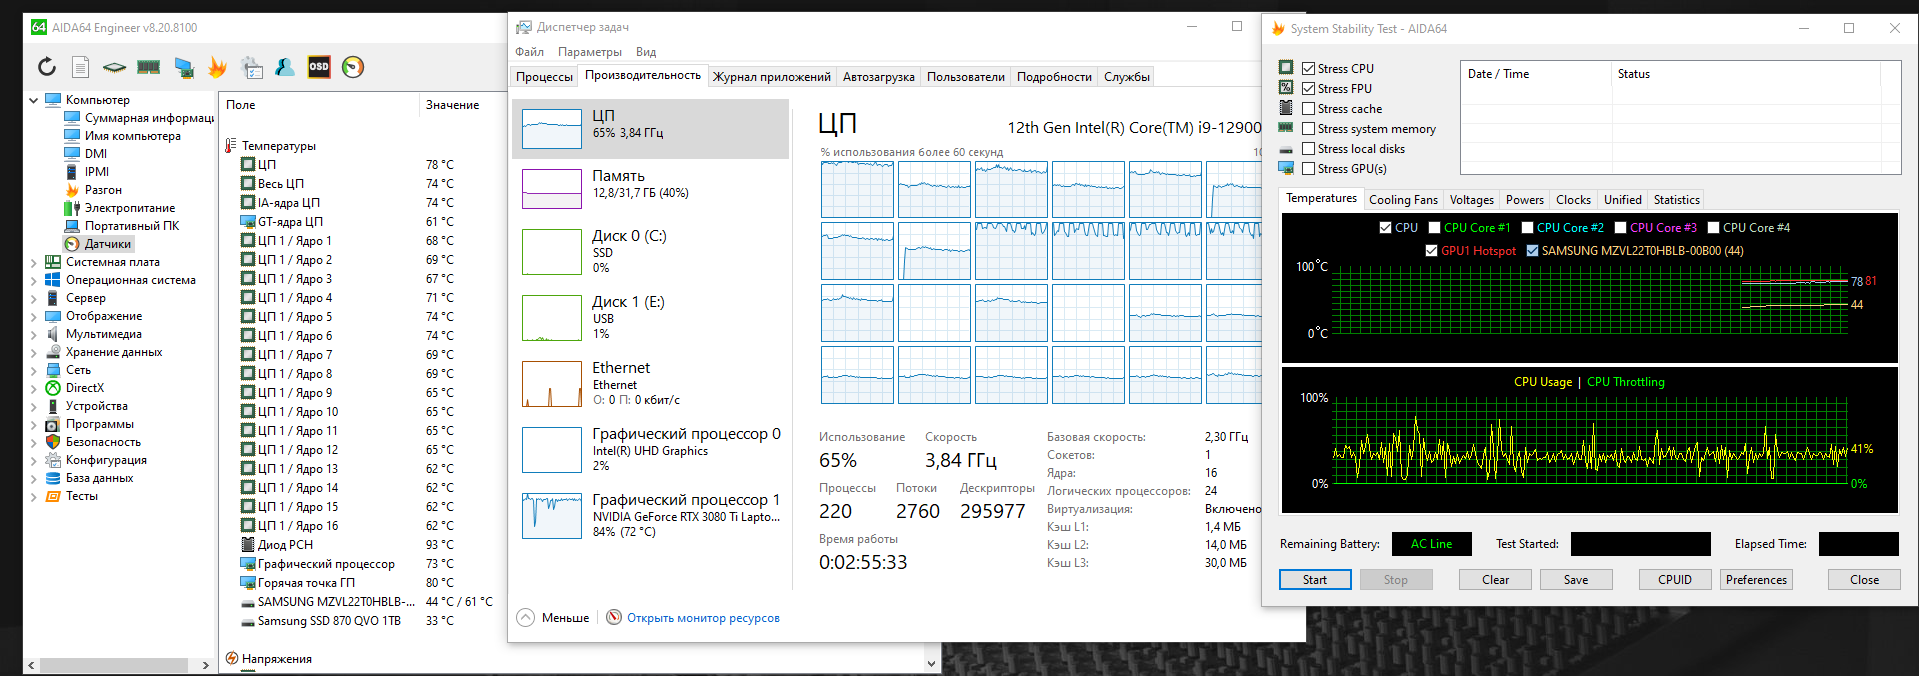Open the OSD panel toolbar icon

[319, 67]
